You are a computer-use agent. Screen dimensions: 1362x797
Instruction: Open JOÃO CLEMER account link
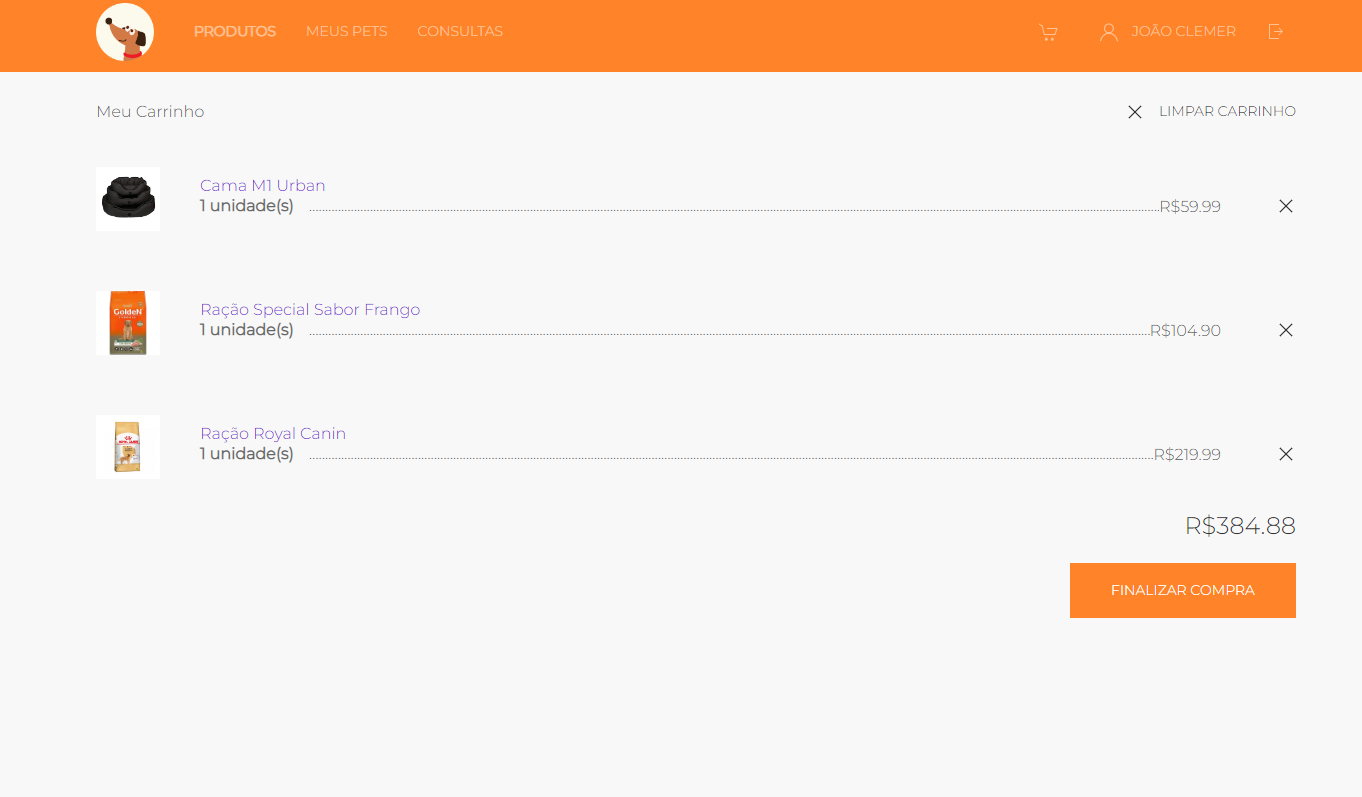click(x=1184, y=31)
